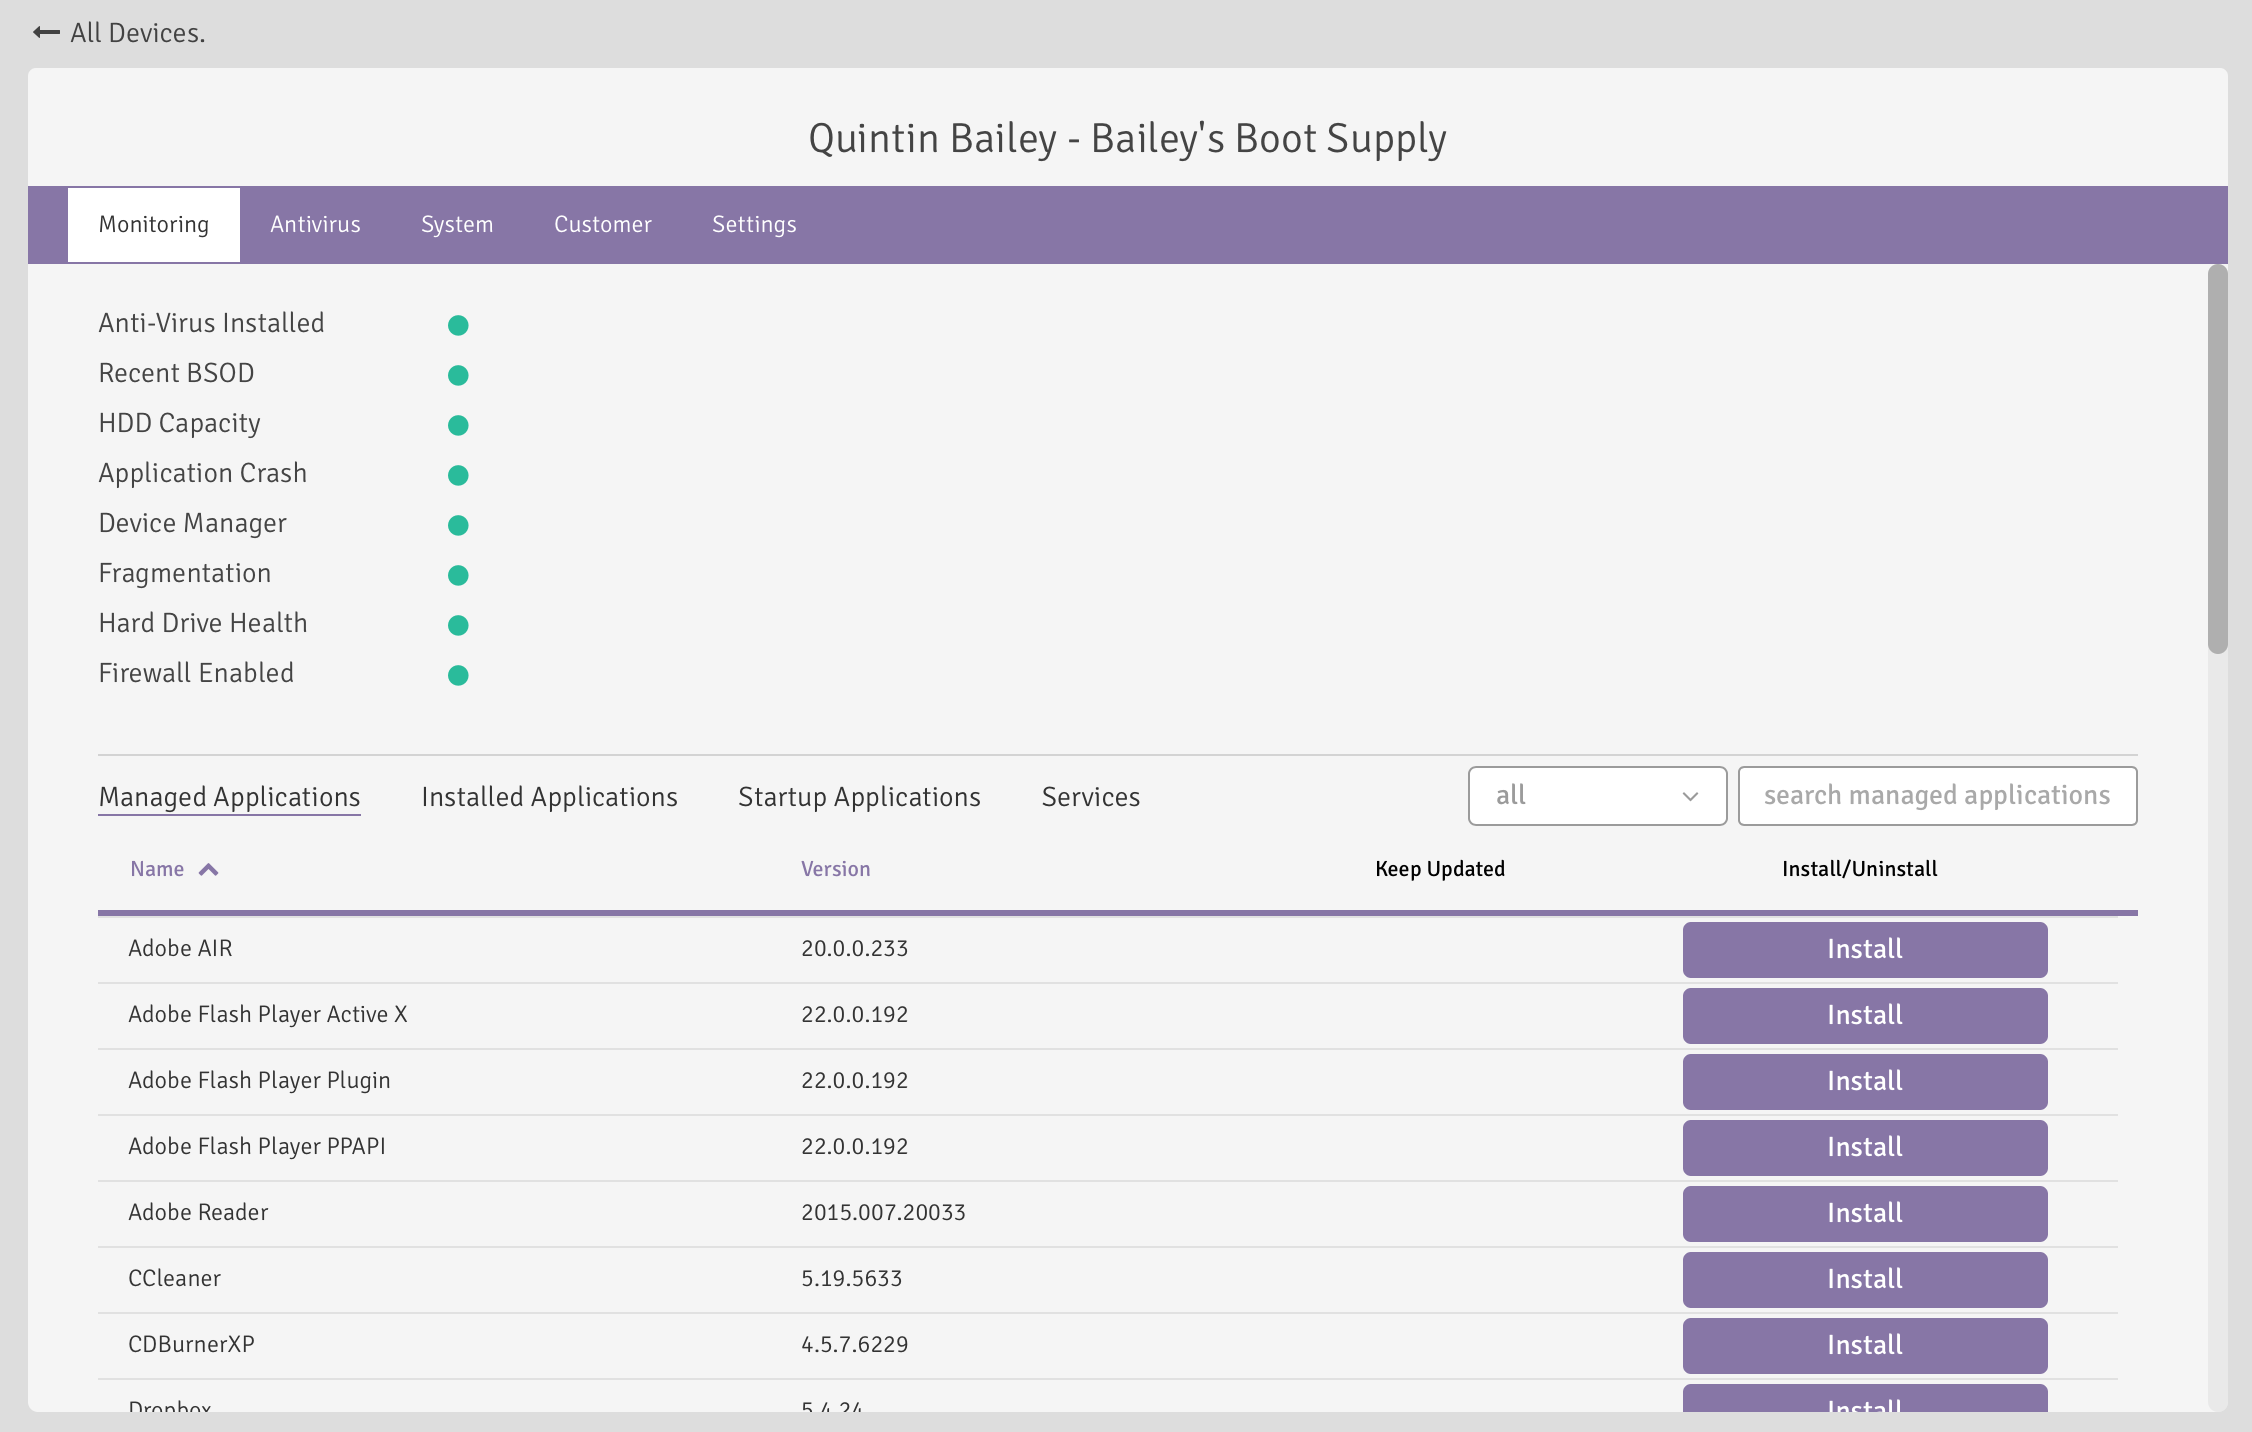Click the Application Crash status dot

(458, 475)
